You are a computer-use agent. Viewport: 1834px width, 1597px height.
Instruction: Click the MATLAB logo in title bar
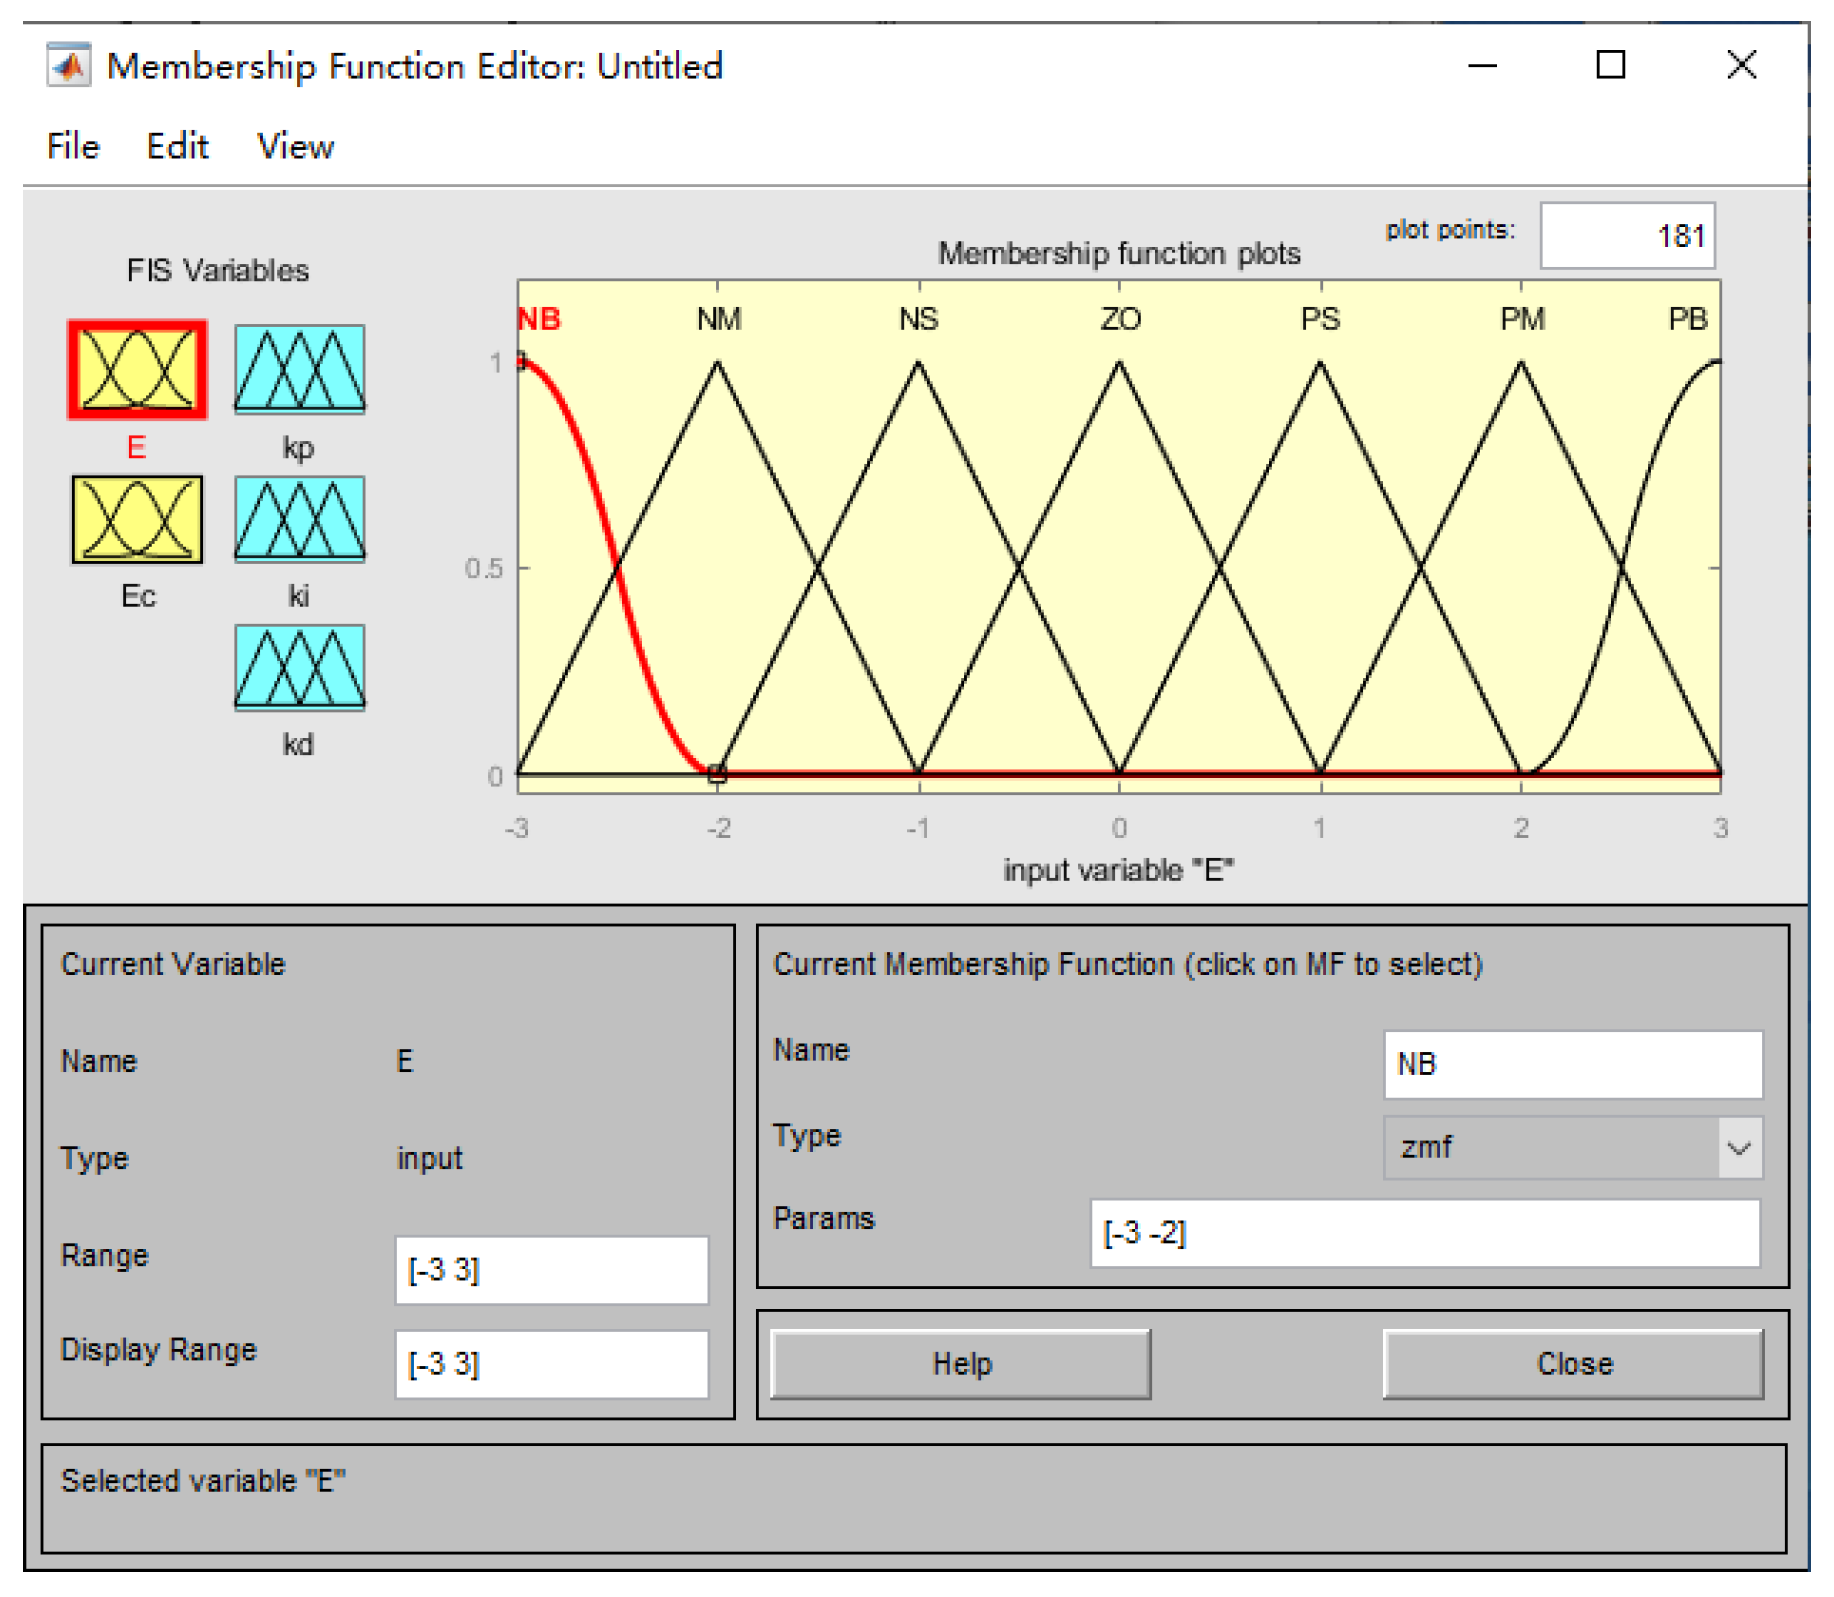click(68, 66)
